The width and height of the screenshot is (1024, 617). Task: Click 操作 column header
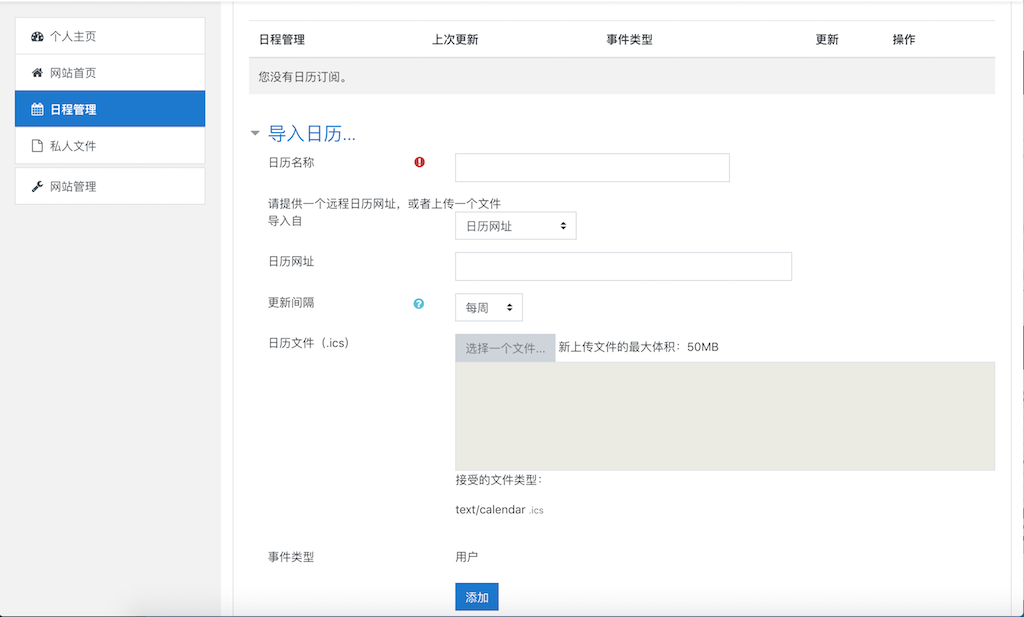pos(904,39)
